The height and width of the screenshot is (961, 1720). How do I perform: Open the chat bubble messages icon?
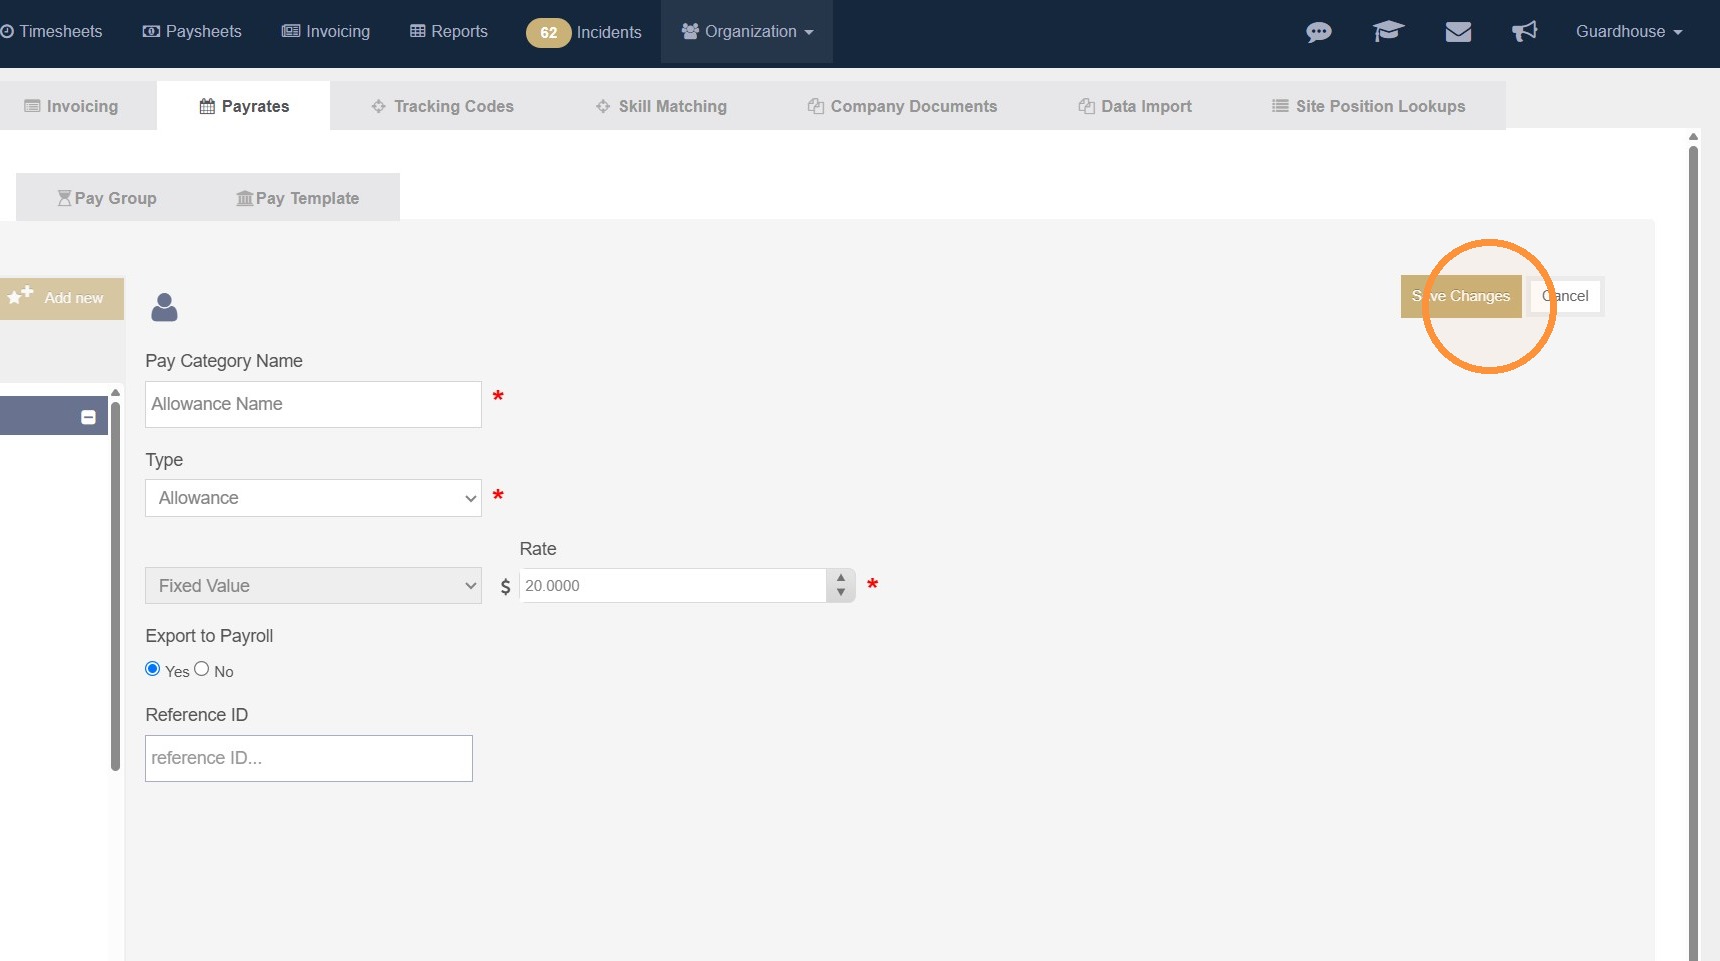pos(1318,32)
